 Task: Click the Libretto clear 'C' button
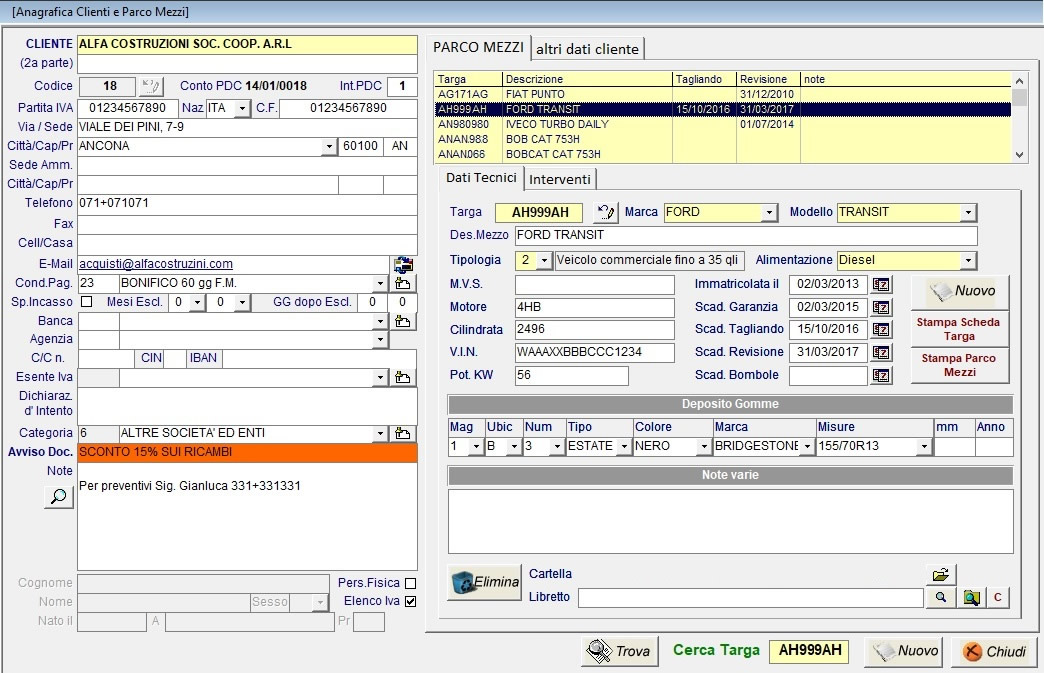click(x=997, y=598)
